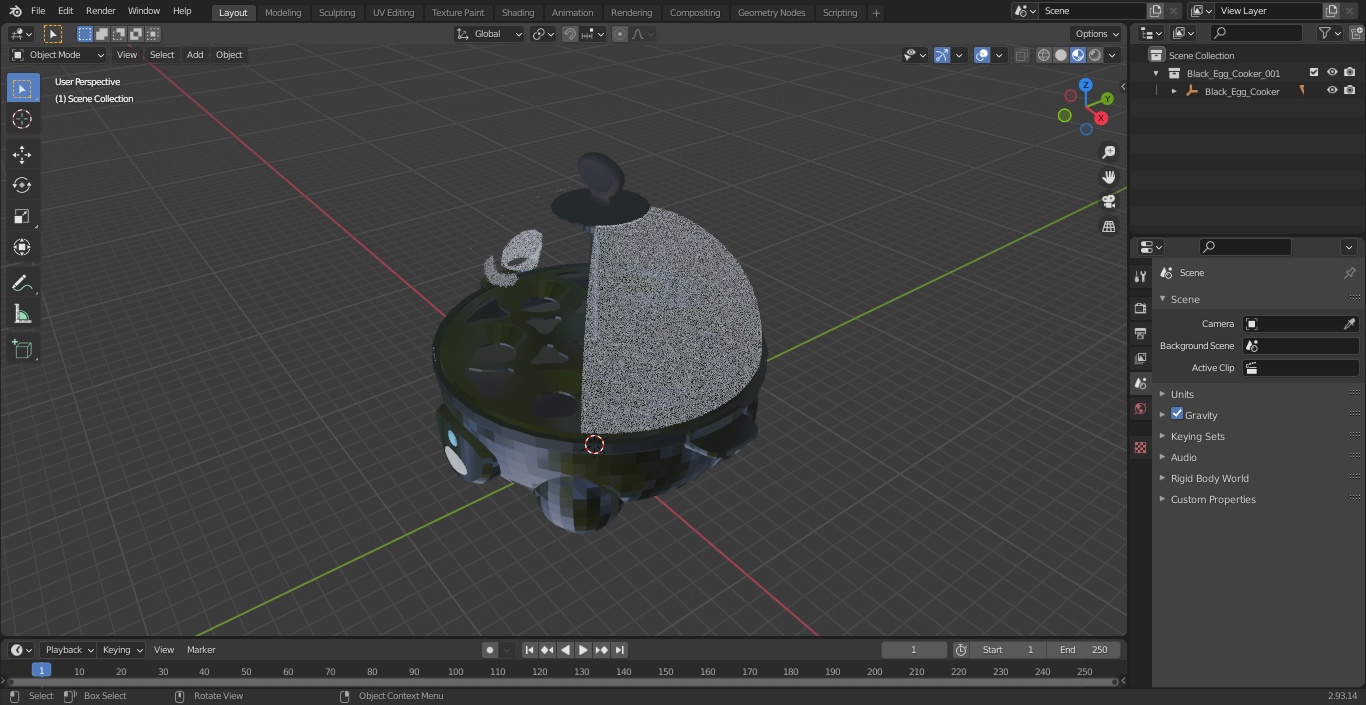
Task: Click the Blender logo menu icon
Action: 15,11
